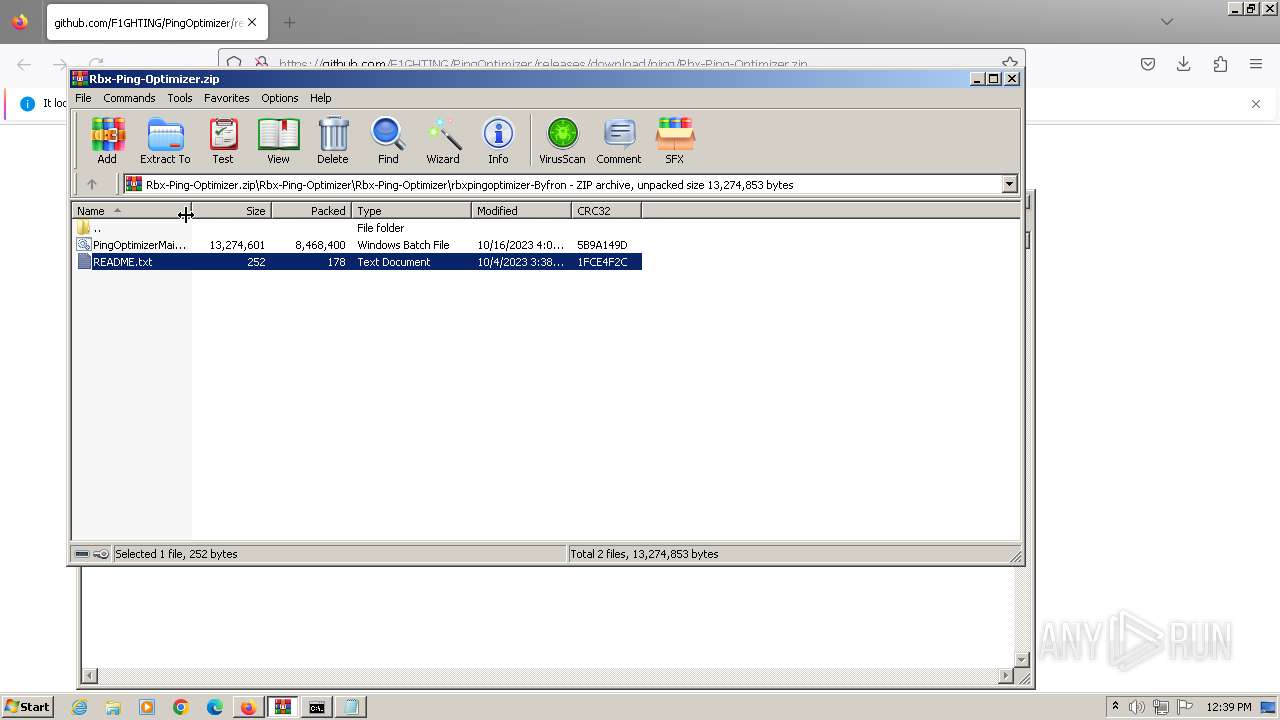Screen dimensions: 1280x720
Task: Sort files by Name column
Action: (131, 211)
